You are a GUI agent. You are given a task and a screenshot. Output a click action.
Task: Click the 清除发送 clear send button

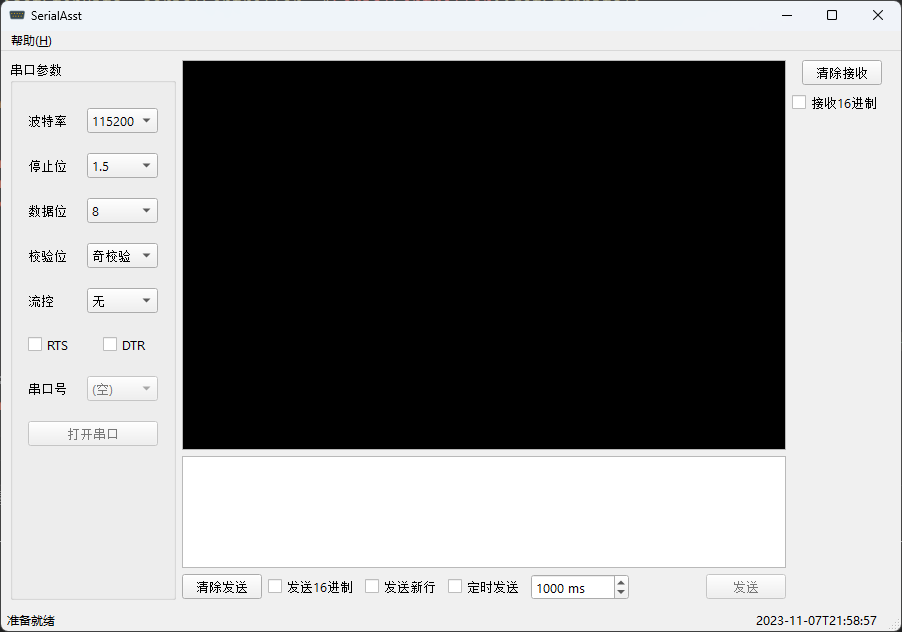222,587
